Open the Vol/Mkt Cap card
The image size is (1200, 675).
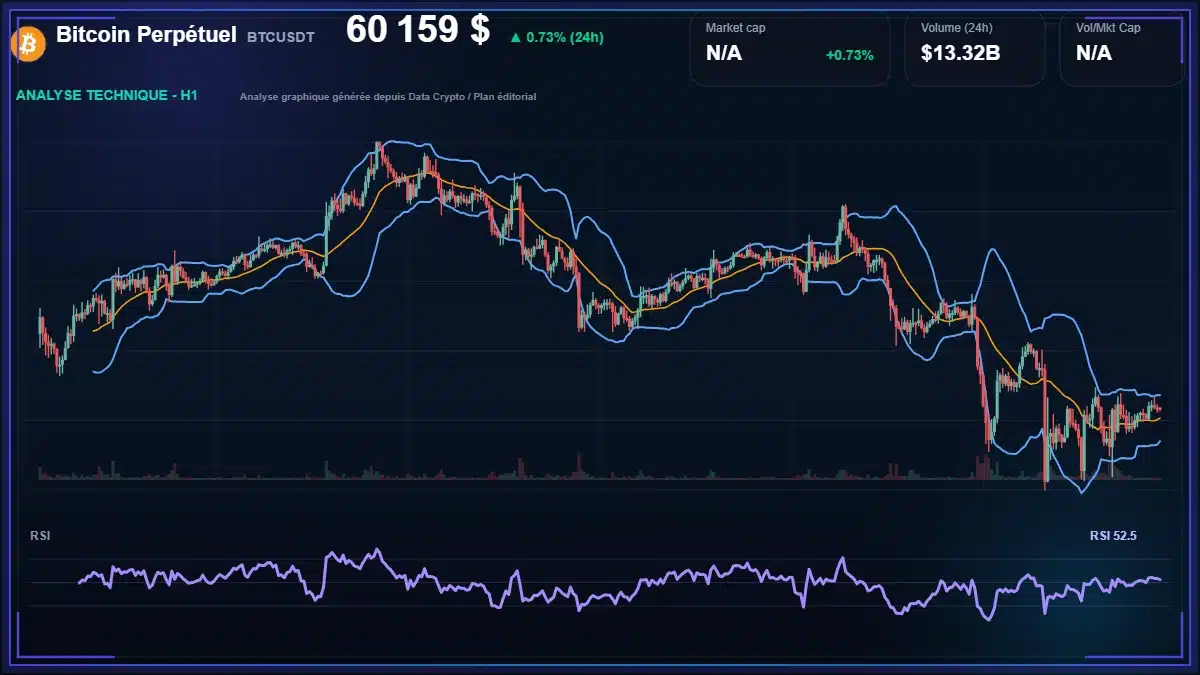click(x=1122, y=48)
